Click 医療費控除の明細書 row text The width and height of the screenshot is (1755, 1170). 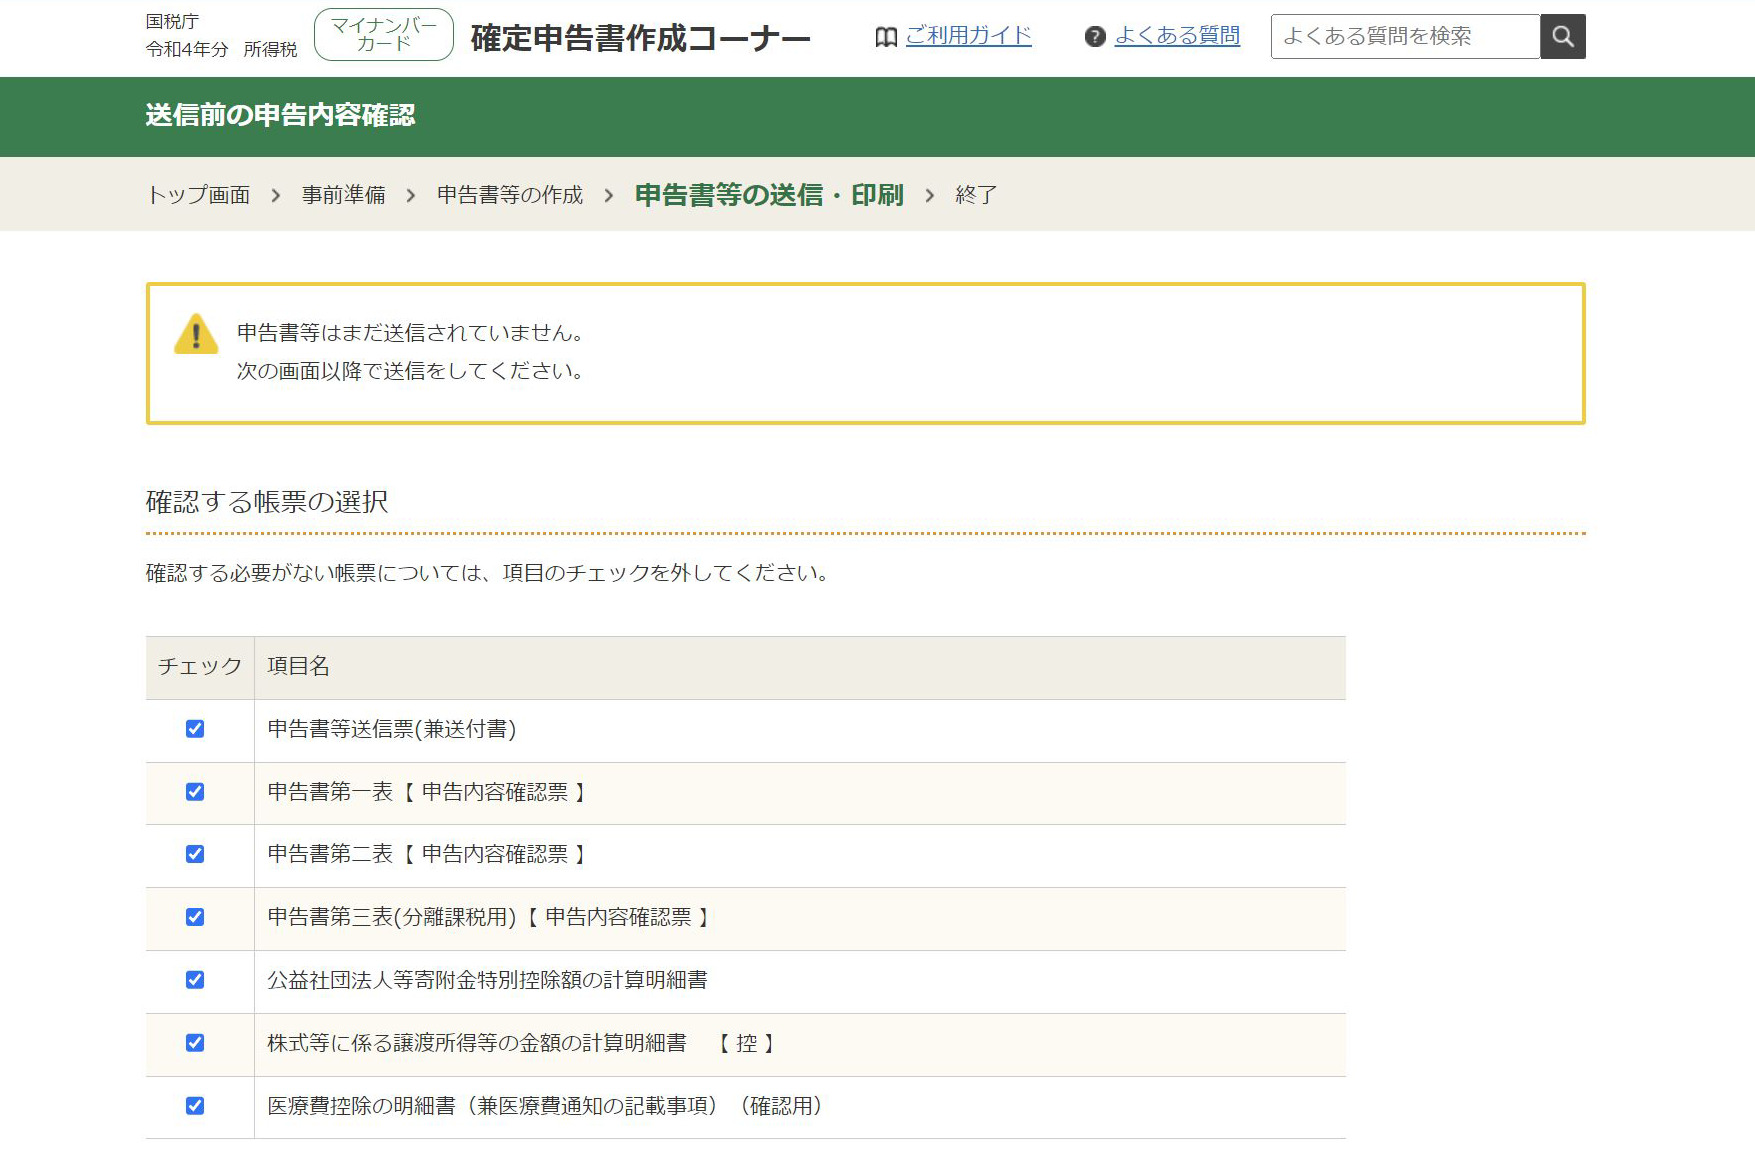point(545,1106)
